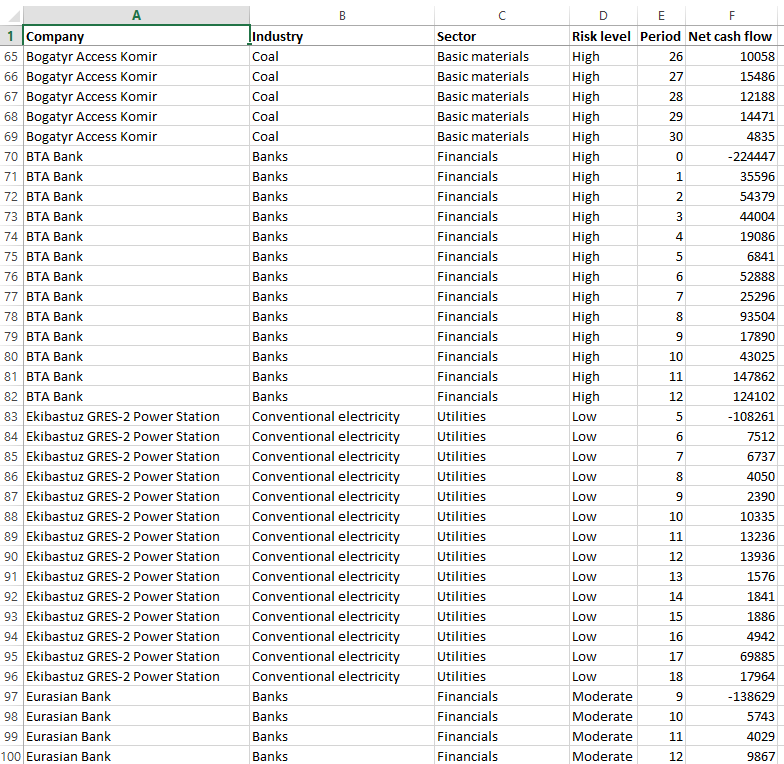Select column E header

[x=662, y=16]
